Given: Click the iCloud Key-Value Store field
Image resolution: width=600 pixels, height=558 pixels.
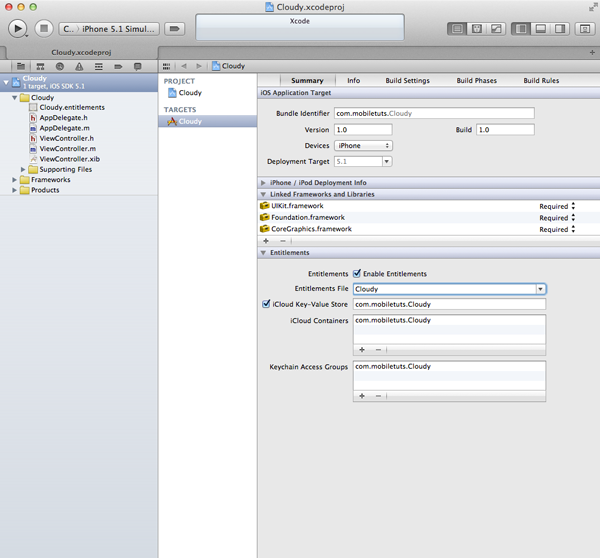Looking at the screenshot, I should click(x=450, y=304).
